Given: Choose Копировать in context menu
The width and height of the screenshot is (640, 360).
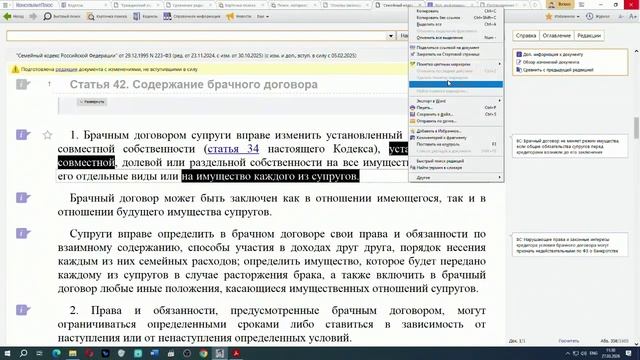Looking at the screenshot, I should point(456,11).
